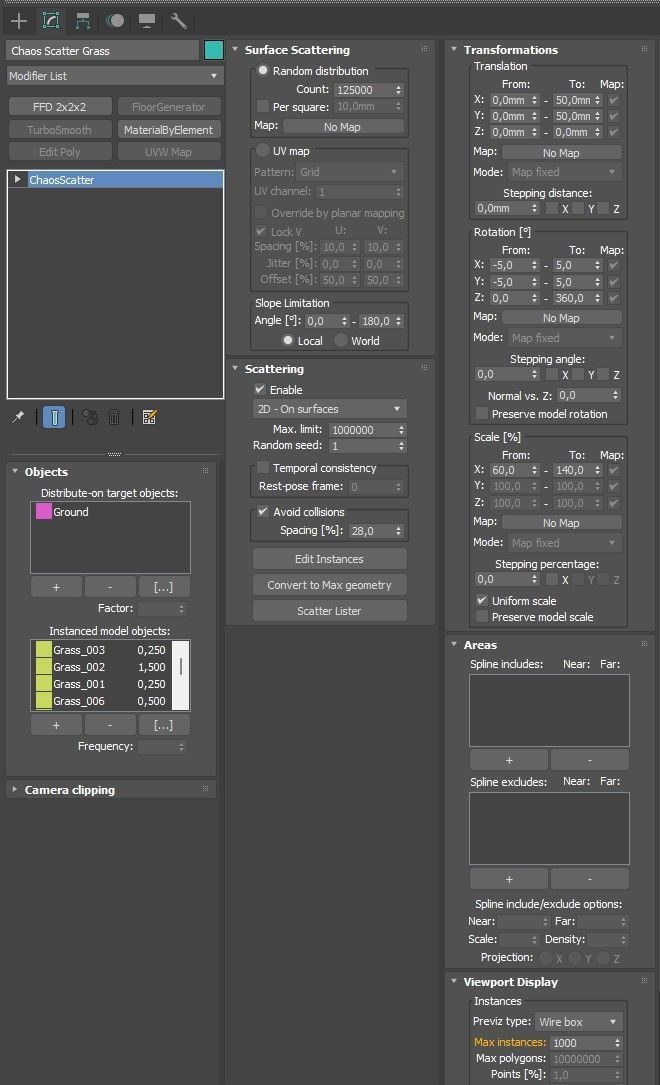Click the MaterialByElement modifier button
Image resolution: width=660 pixels, height=1085 pixels.
pos(169,129)
